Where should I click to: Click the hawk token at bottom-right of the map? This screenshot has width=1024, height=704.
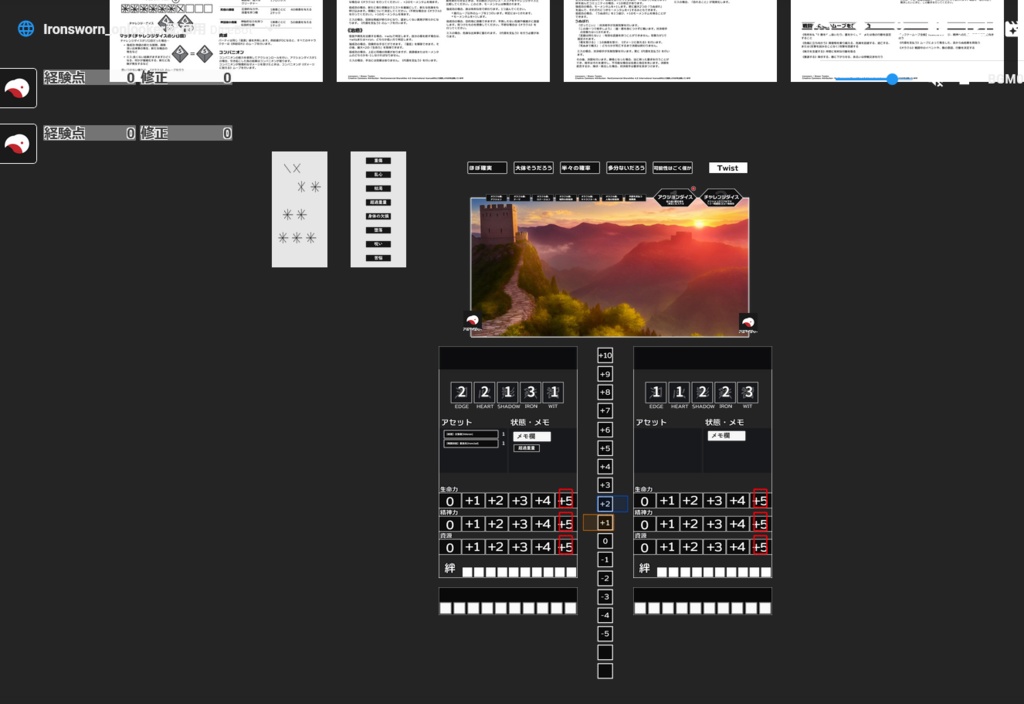tap(747, 321)
